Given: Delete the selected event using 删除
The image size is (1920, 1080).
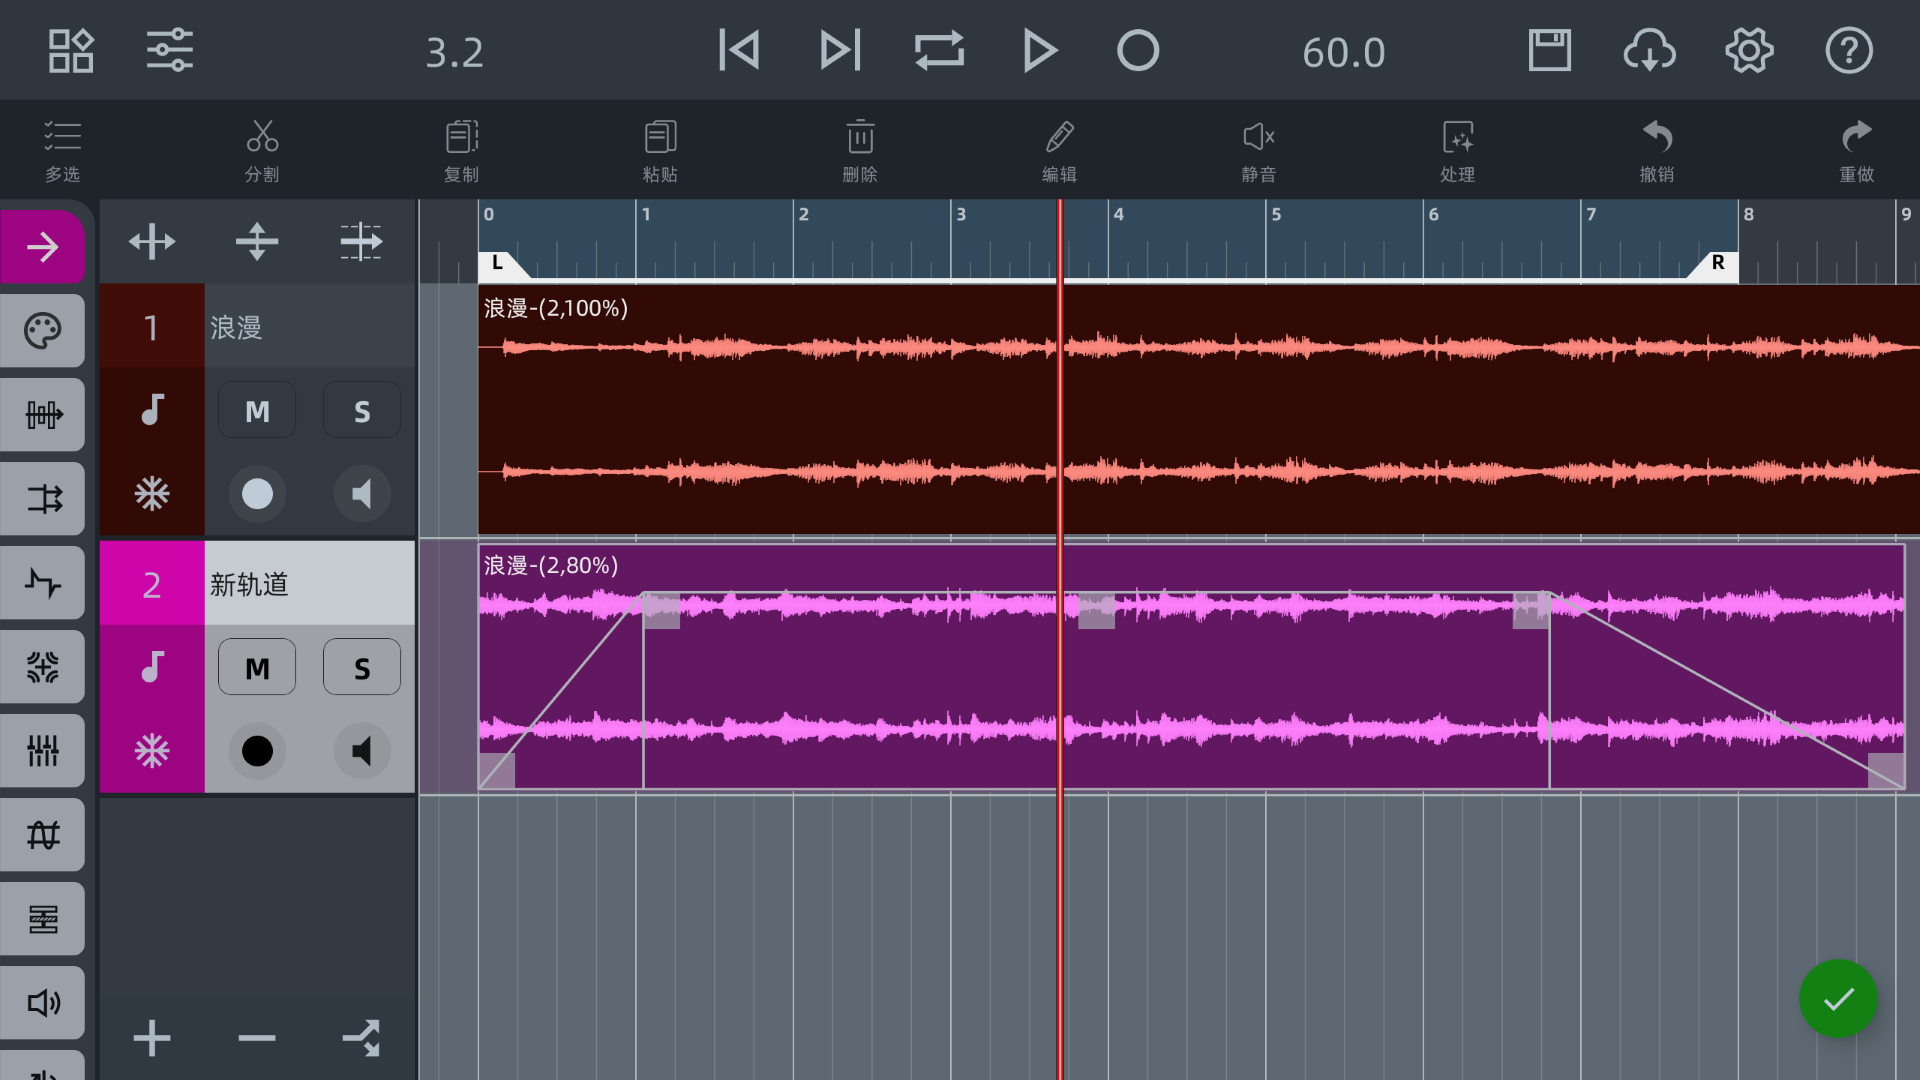Looking at the screenshot, I should 860,149.
